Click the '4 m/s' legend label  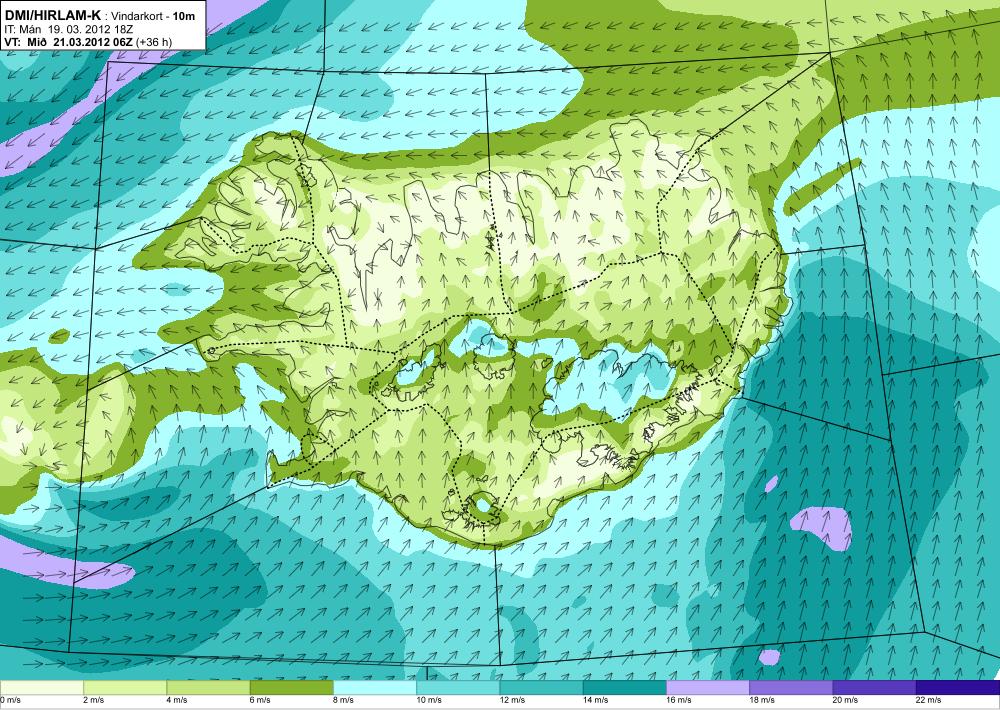point(177,700)
